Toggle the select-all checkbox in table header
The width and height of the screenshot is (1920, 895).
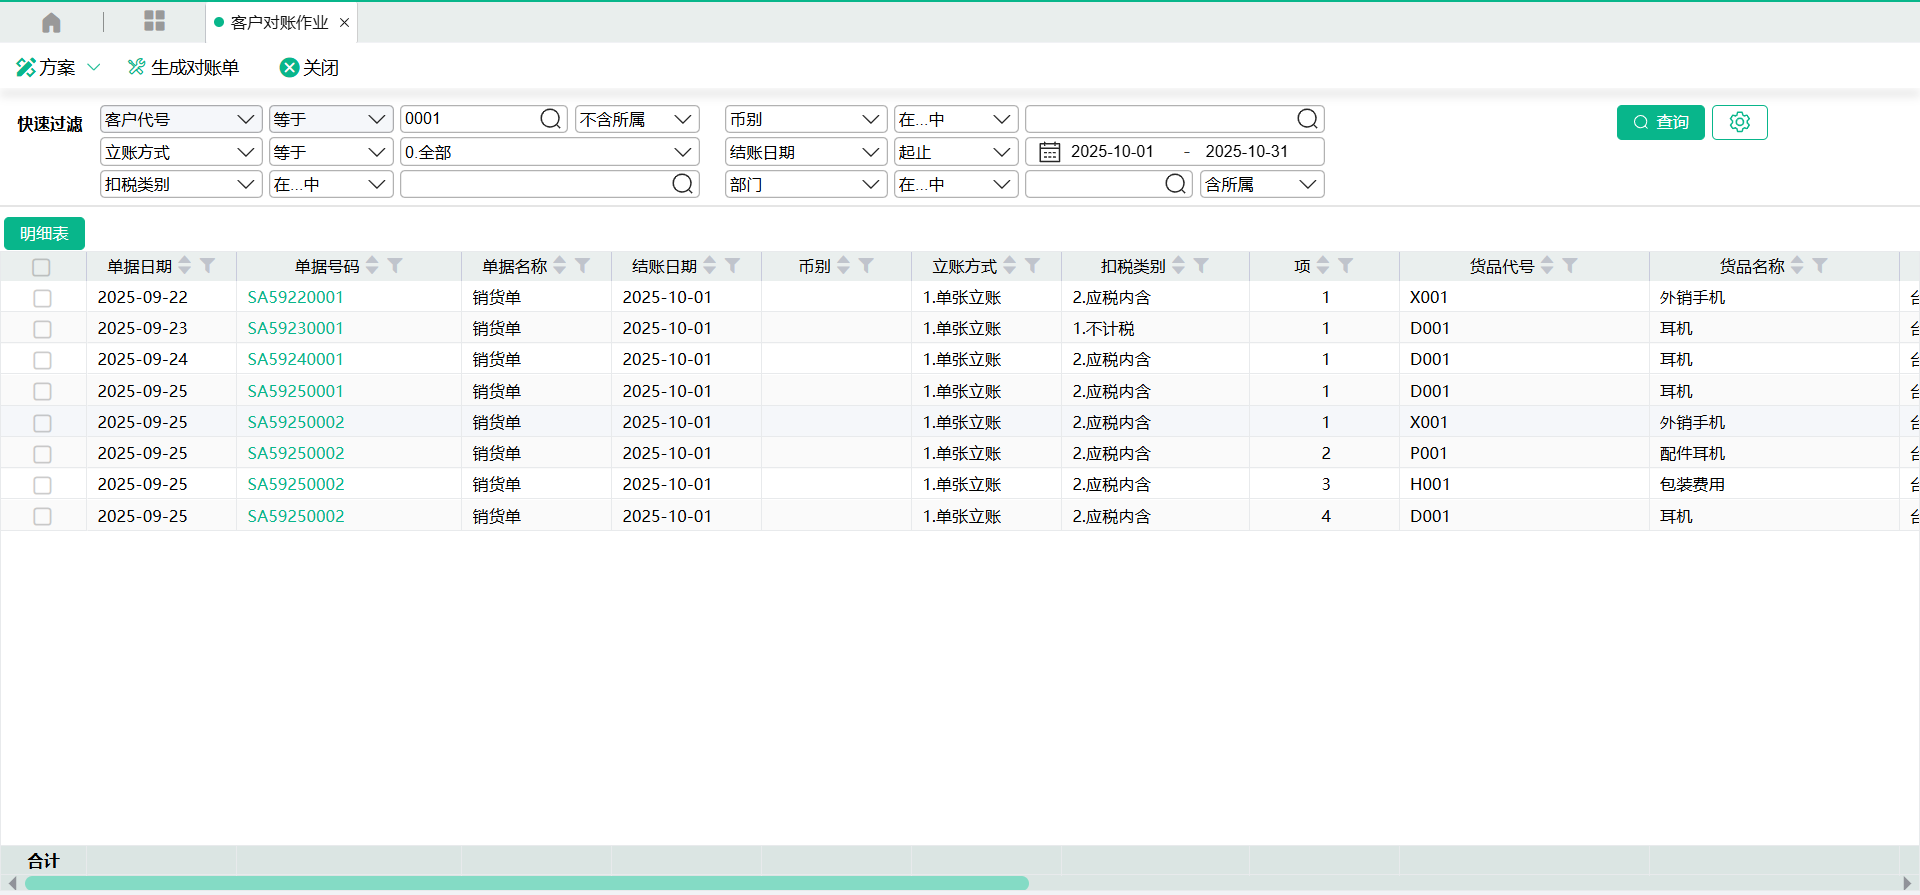[x=41, y=267]
